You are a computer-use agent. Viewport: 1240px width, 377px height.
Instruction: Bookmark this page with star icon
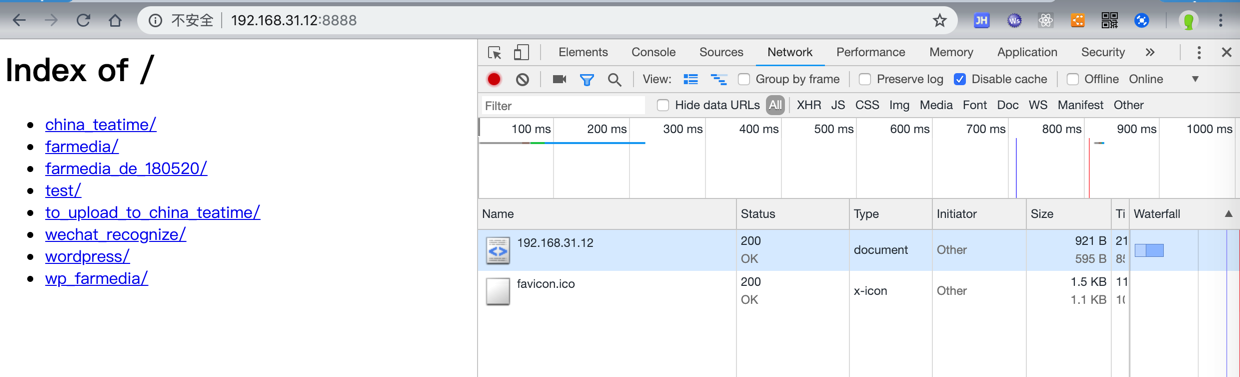coord(939,20)
